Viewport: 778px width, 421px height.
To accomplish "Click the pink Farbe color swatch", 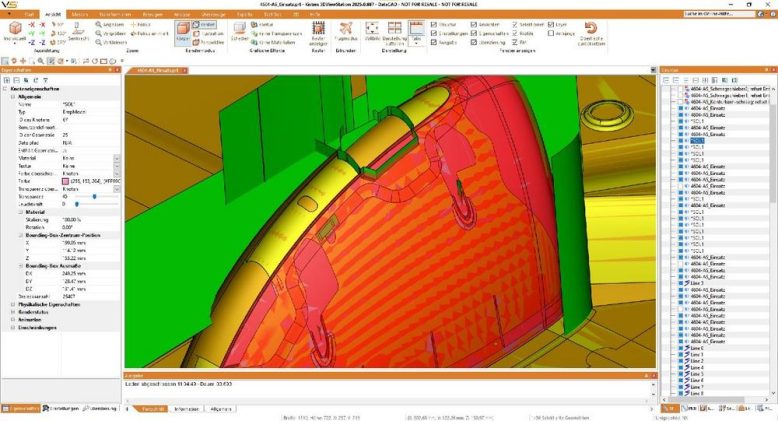I will [x=66, y=180].
